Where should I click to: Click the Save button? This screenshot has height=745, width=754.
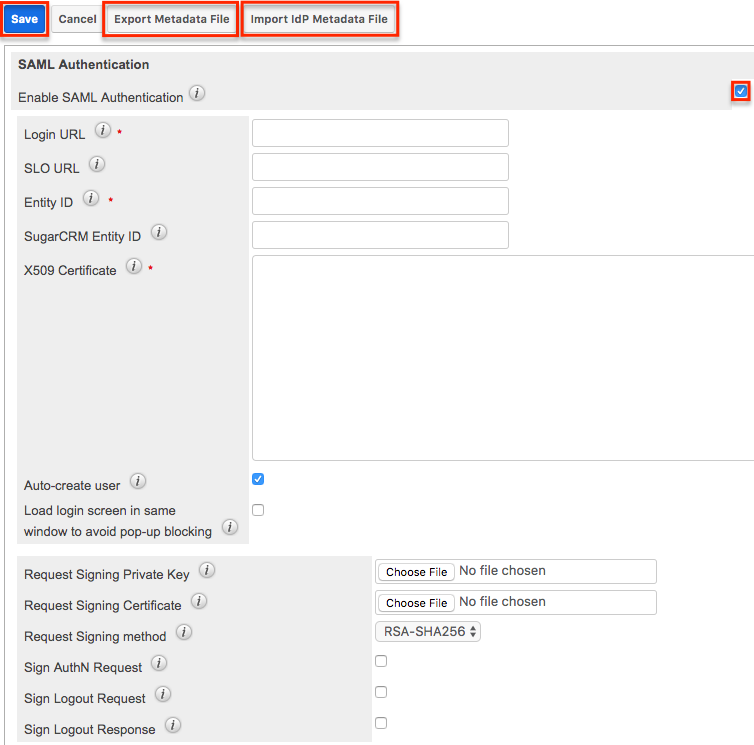(25, 19)
